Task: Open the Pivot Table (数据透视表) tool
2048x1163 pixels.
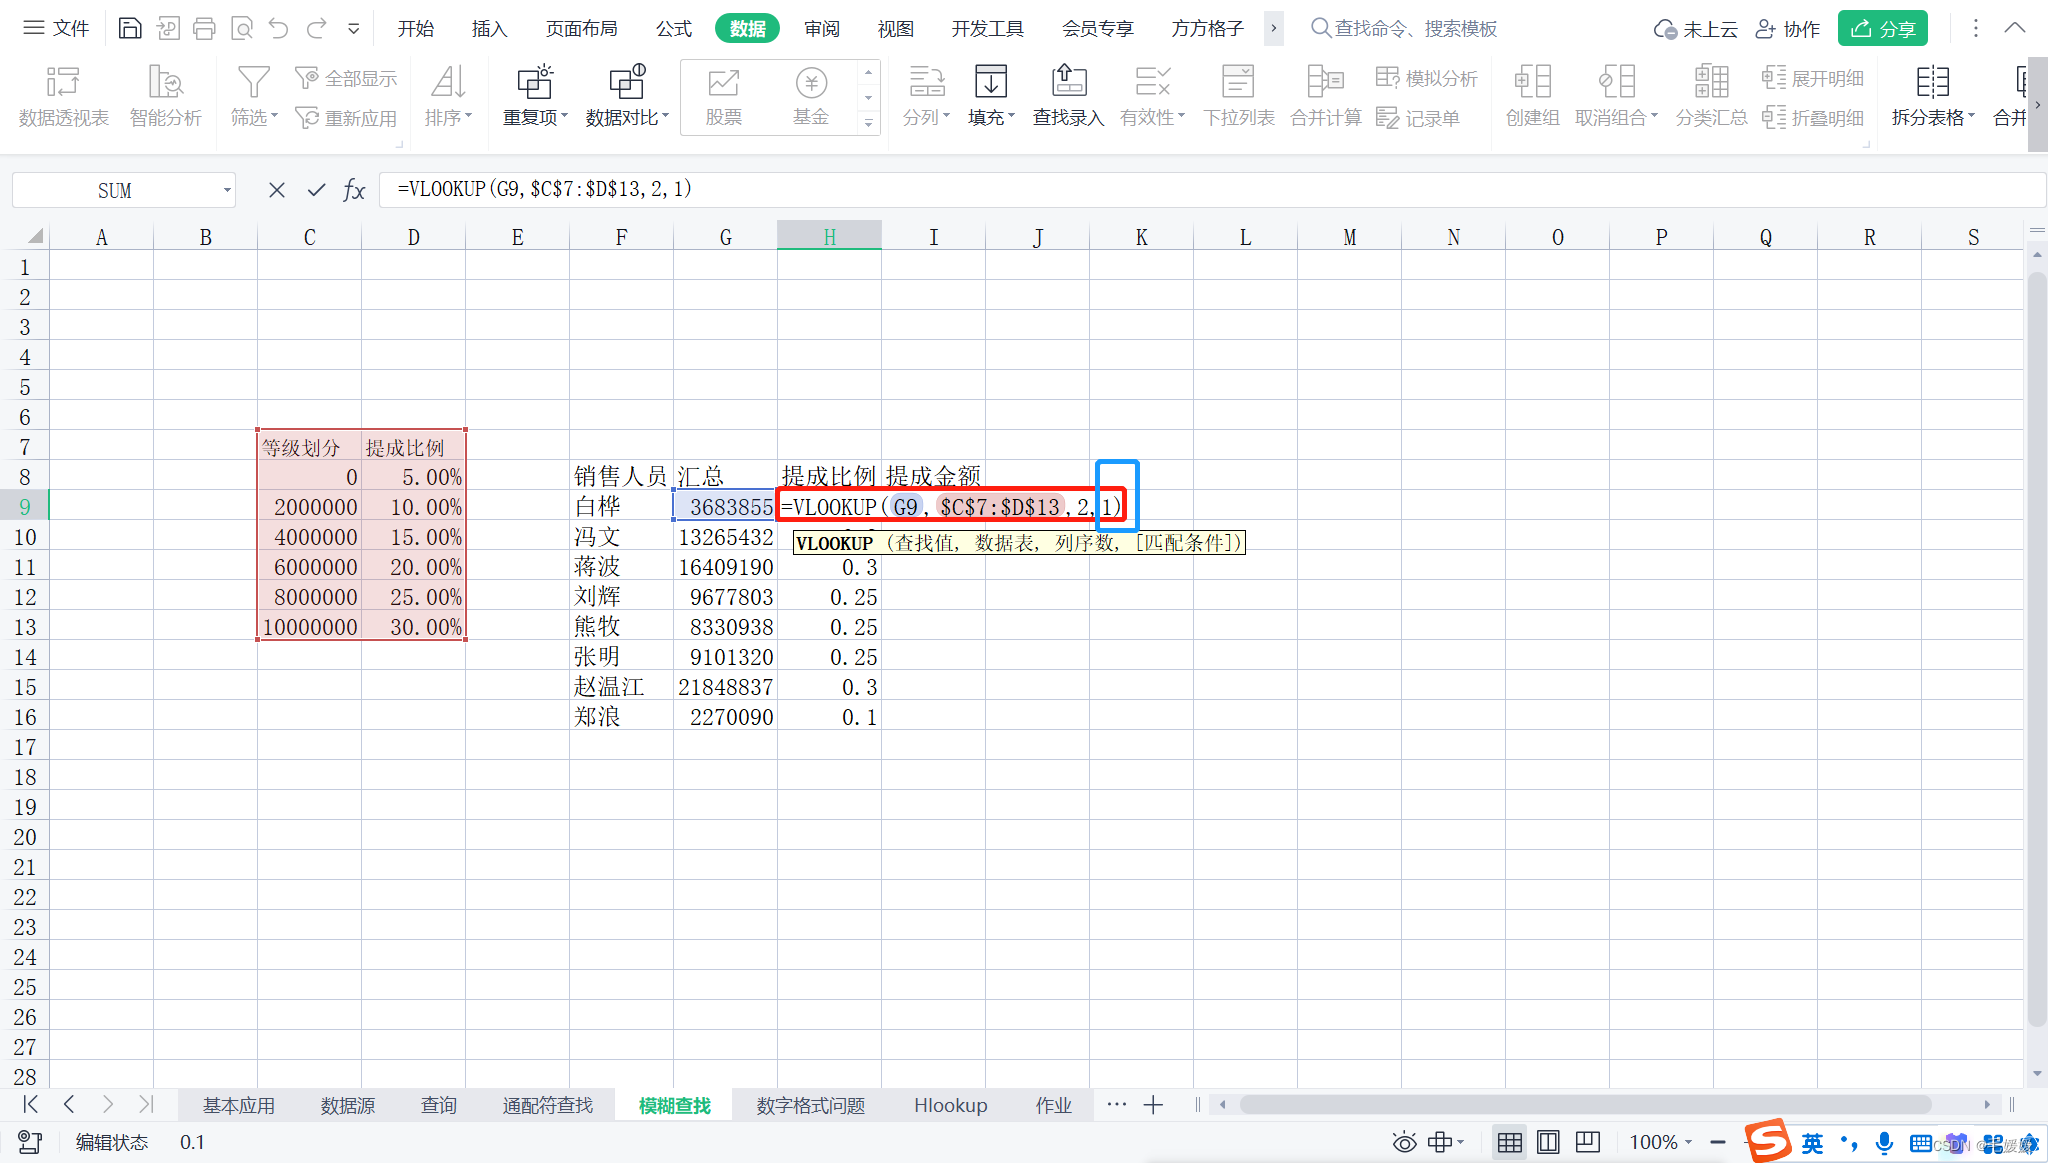Action: click(64, 96)
